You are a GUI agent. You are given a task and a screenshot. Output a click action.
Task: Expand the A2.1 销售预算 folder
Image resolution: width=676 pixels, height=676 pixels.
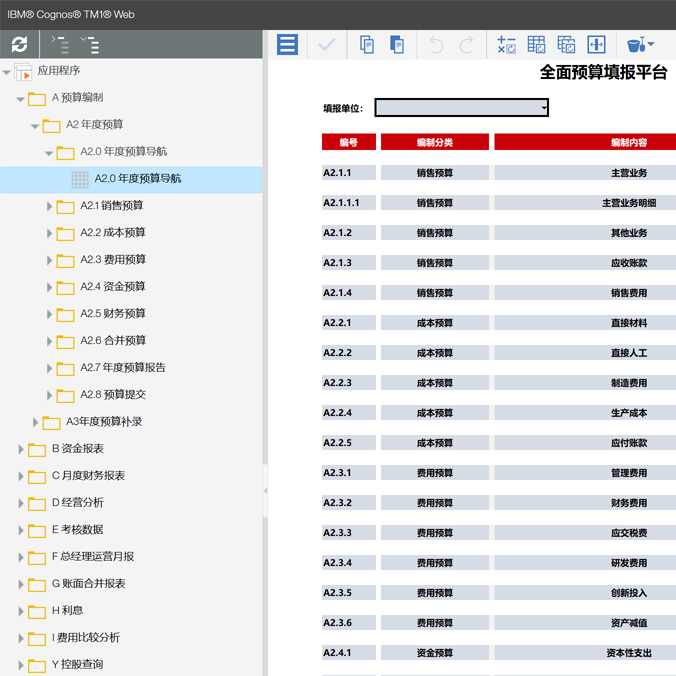(x=49, y=207)
